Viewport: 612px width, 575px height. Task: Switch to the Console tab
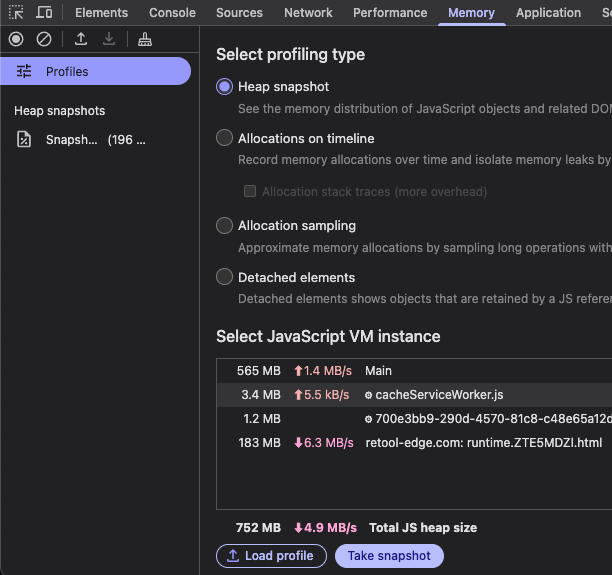tap(172, 13)
